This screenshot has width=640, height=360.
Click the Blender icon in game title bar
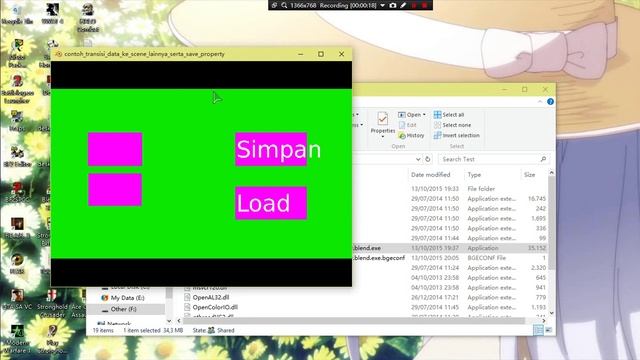[x=58, y=54]
